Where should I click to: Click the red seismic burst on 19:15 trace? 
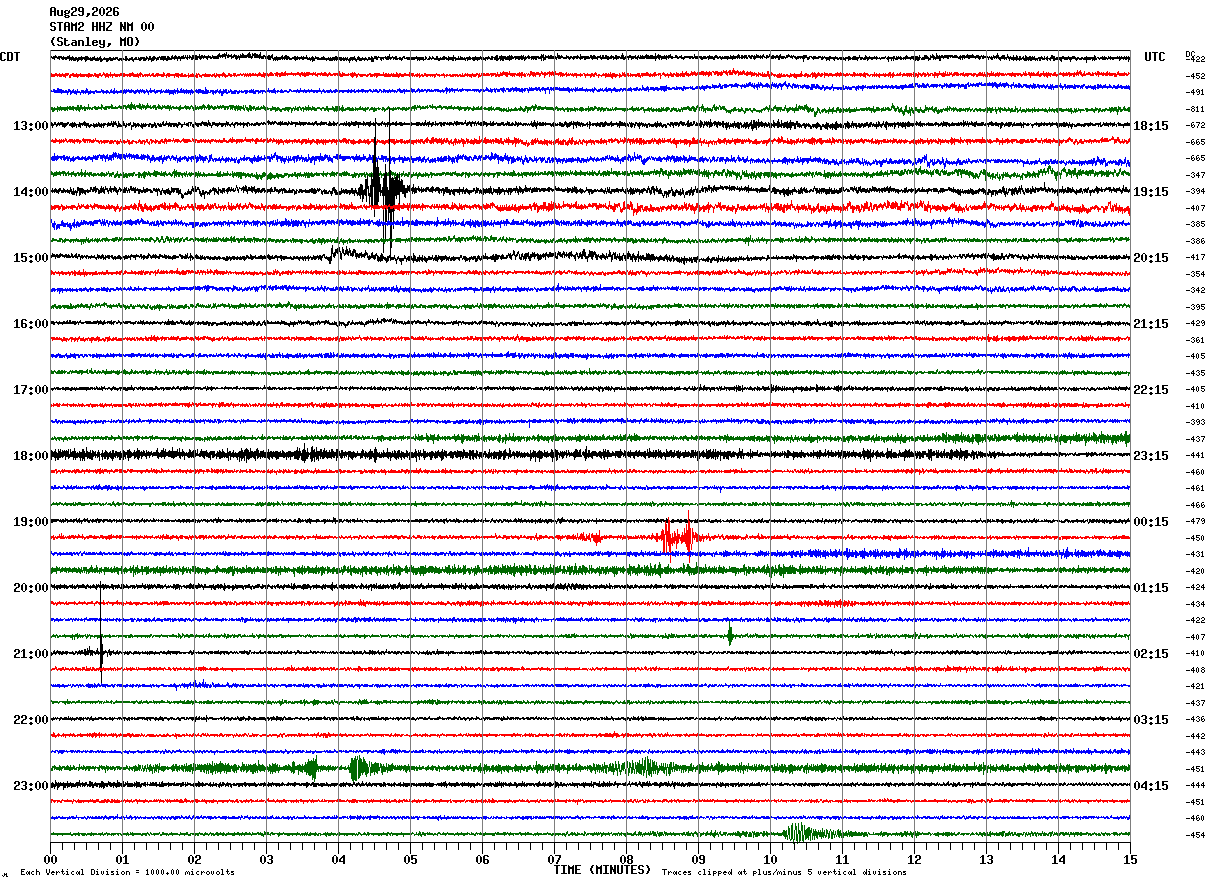tap(678, 537)
